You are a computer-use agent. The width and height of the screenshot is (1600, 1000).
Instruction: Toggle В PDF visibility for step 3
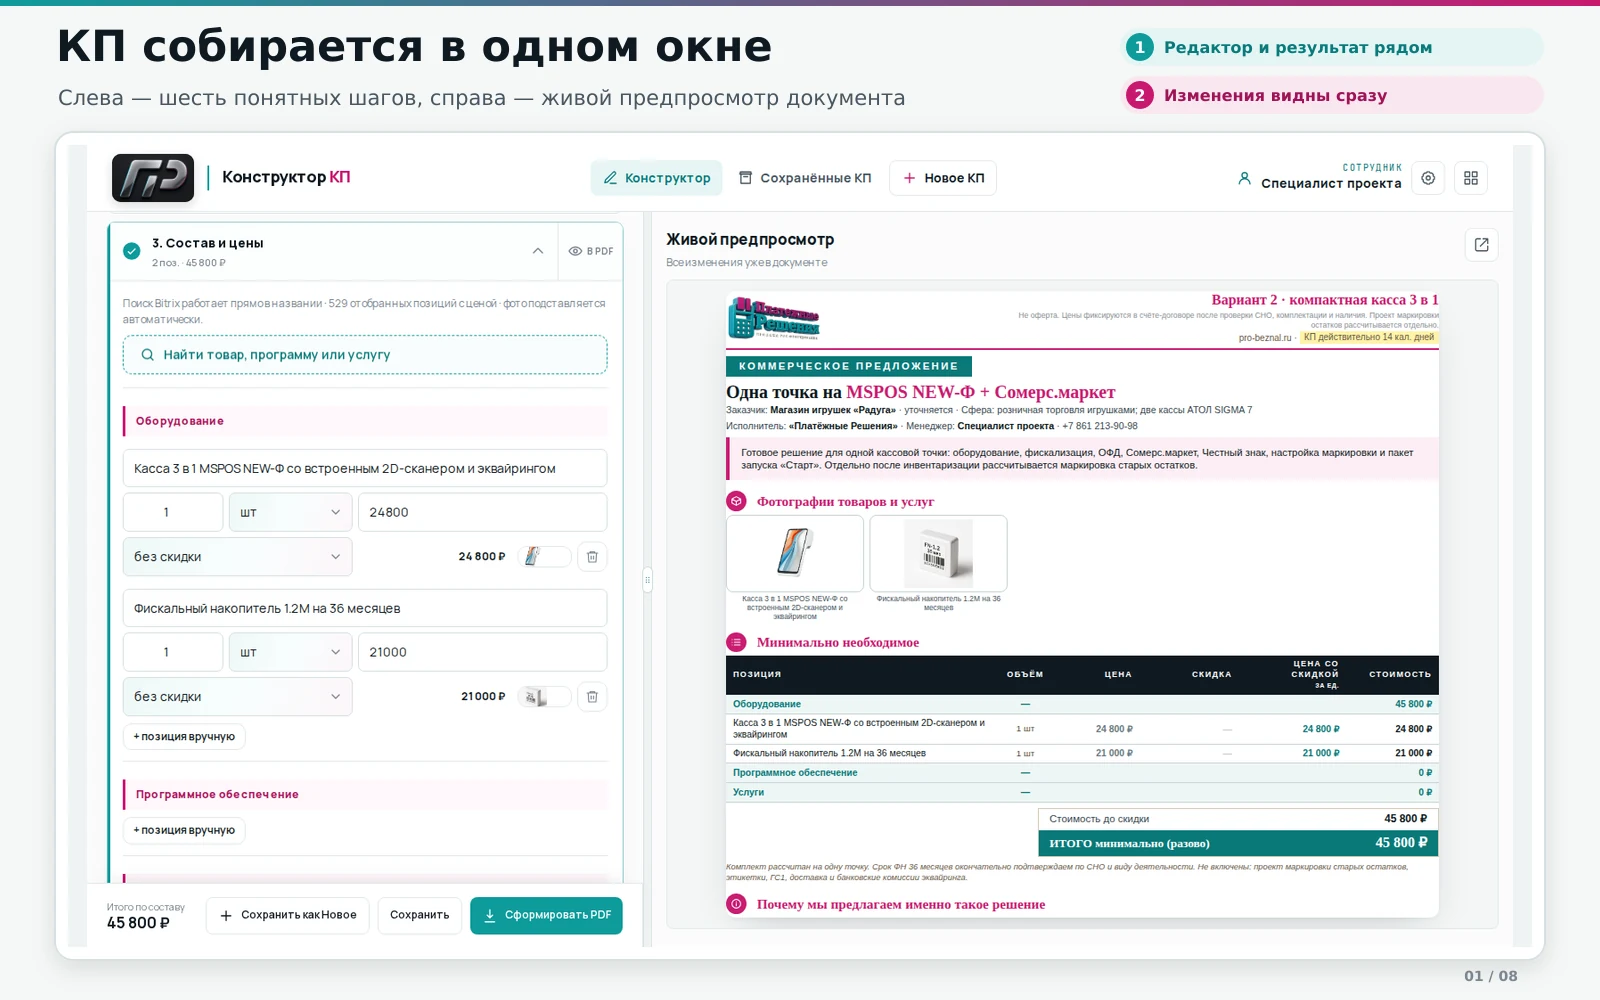tap(591, 251)
